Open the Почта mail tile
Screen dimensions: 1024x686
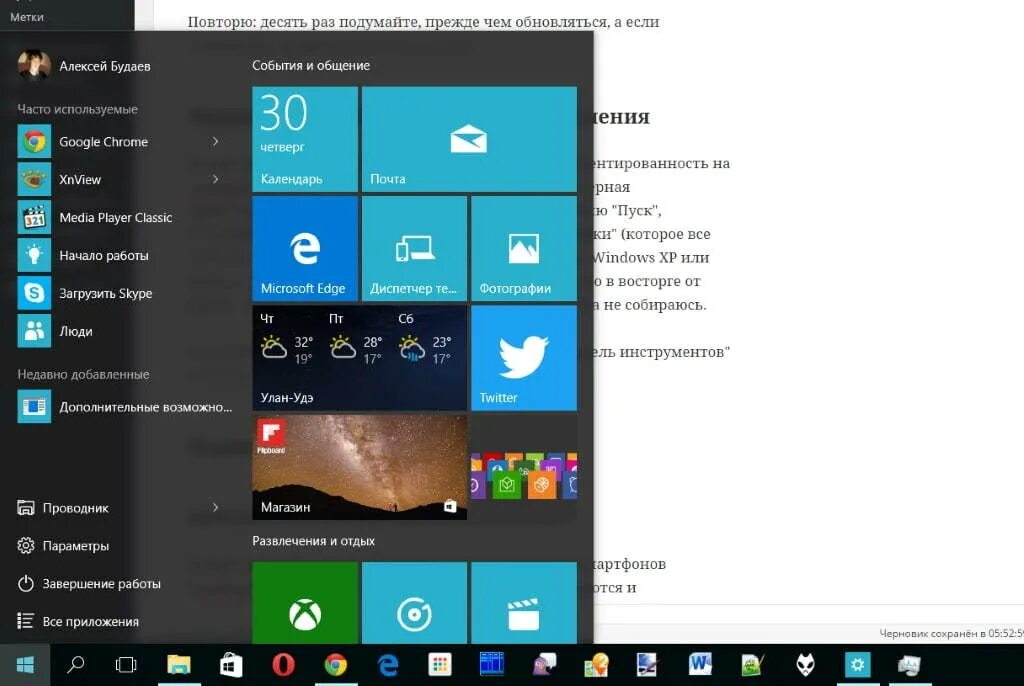(x=469, y=139)
